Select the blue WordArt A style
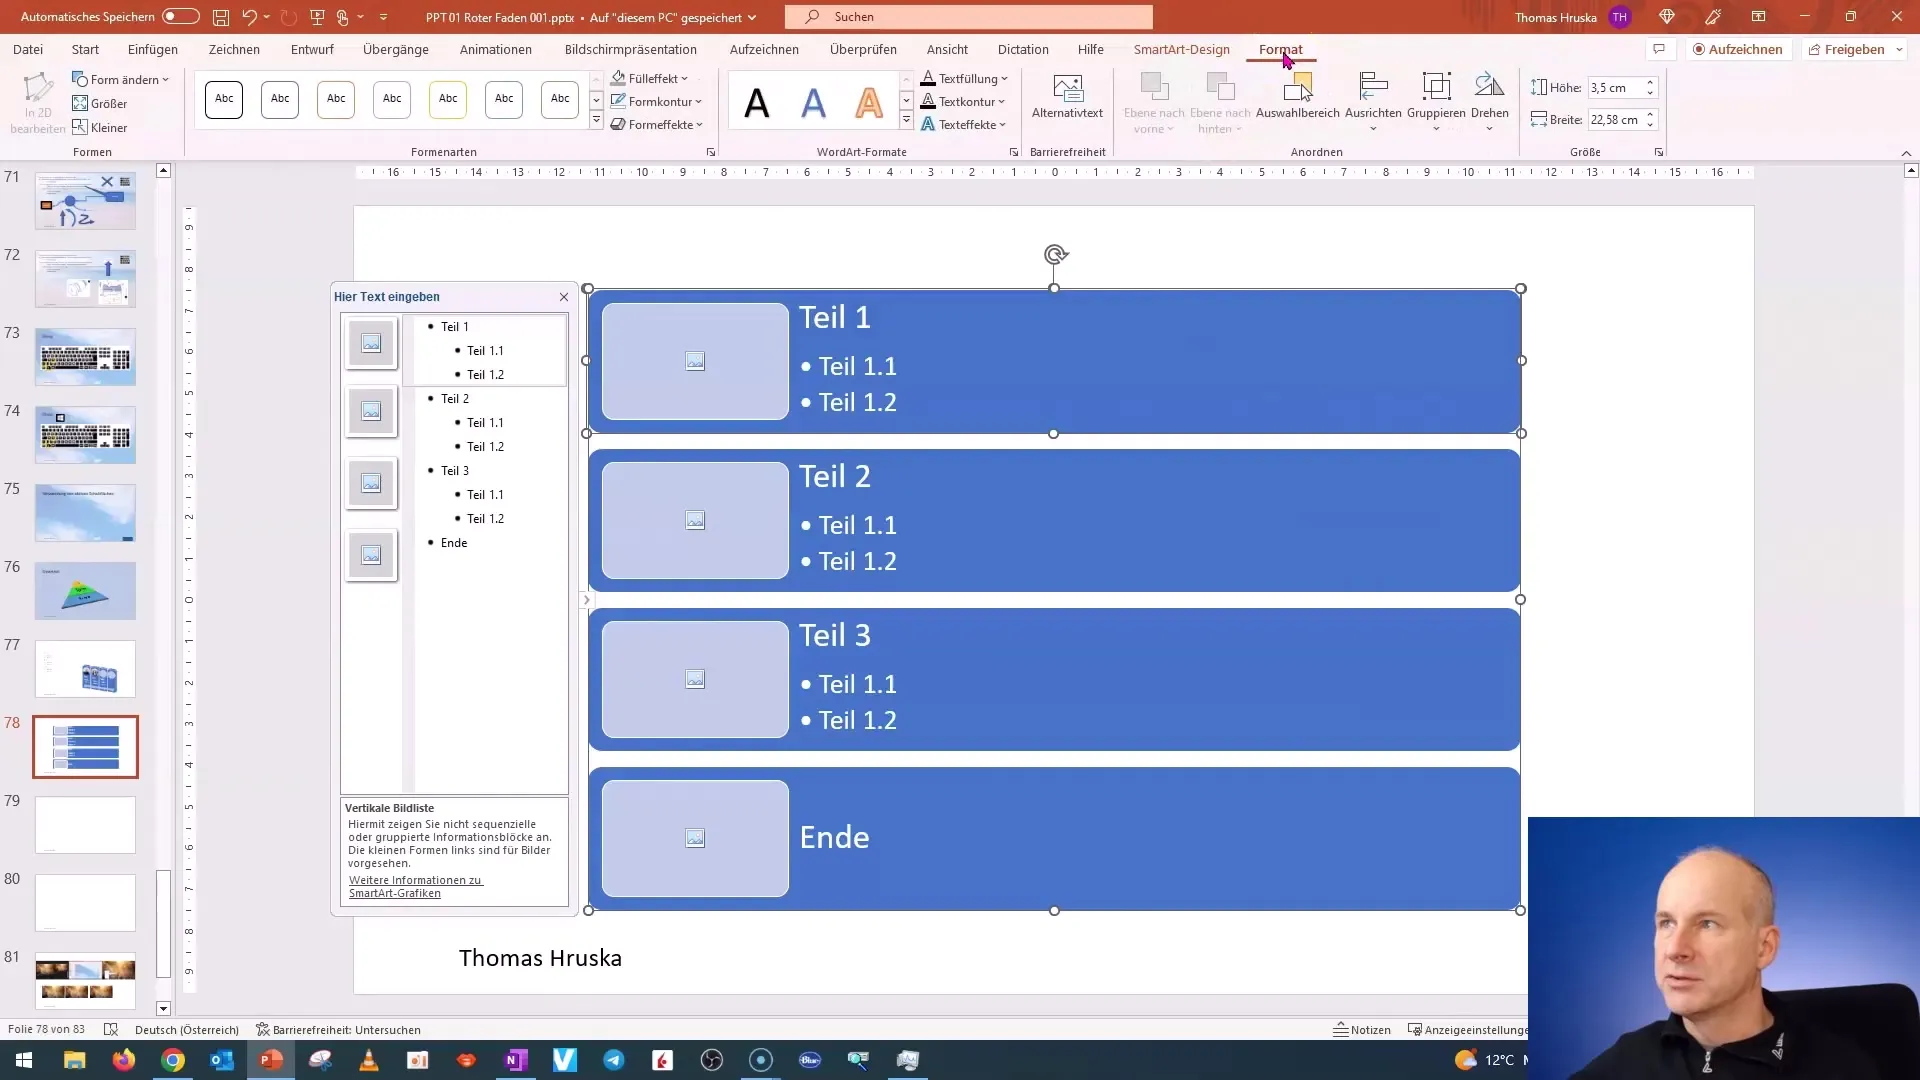The image size is (1920, 1080). pos(814,101)
